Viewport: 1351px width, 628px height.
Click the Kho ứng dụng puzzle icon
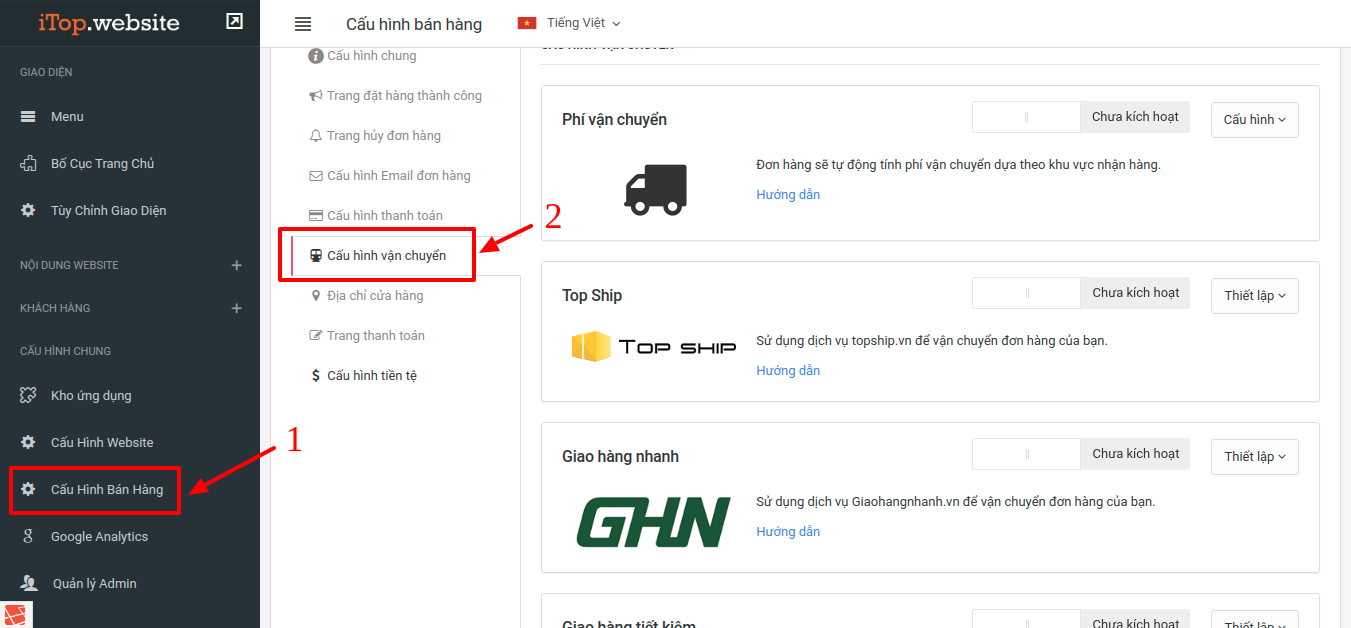[x=28, y=396]
